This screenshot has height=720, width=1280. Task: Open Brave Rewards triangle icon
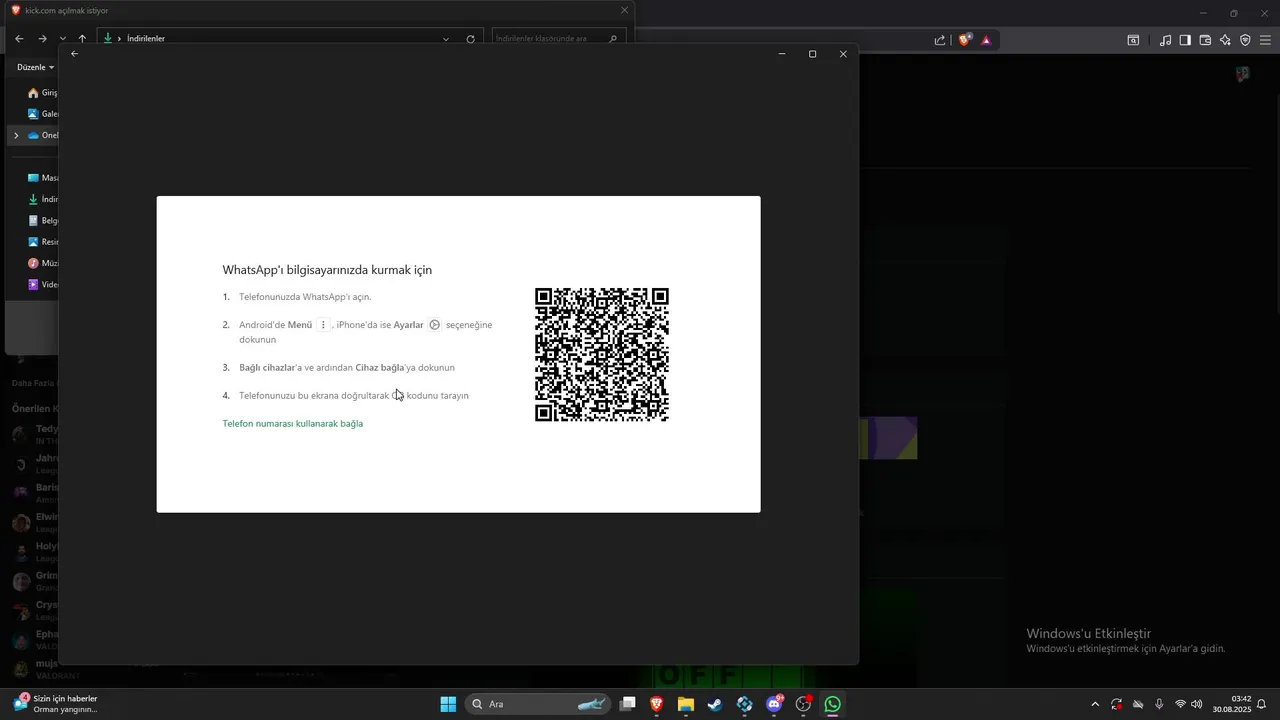pos(986,40)
